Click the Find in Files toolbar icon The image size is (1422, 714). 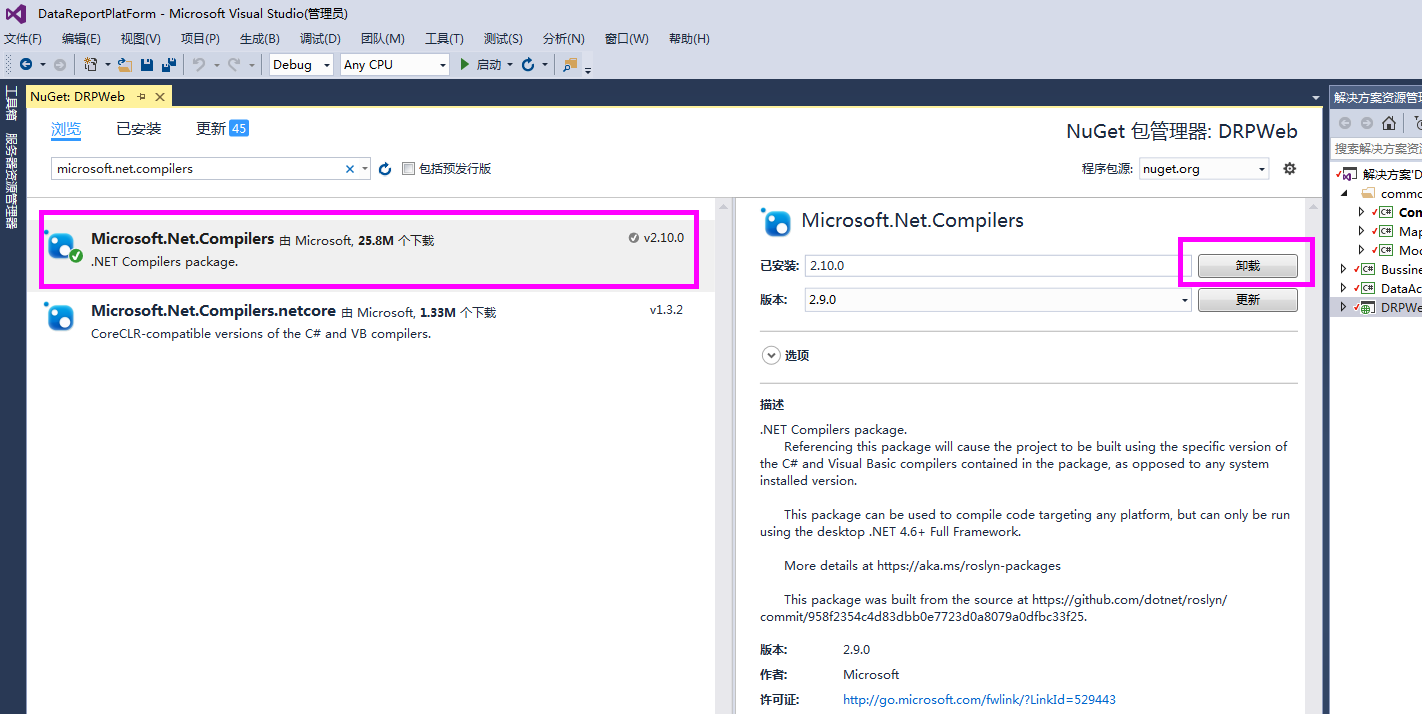click(570, 64)
